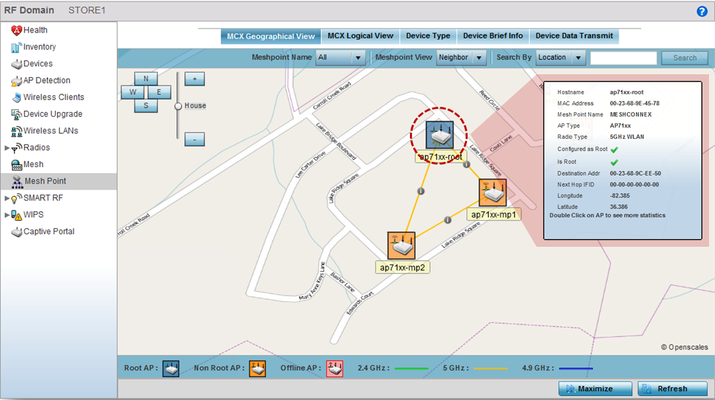Click the zoom slider handle at House
715x400 pixels.
[178, 106]
